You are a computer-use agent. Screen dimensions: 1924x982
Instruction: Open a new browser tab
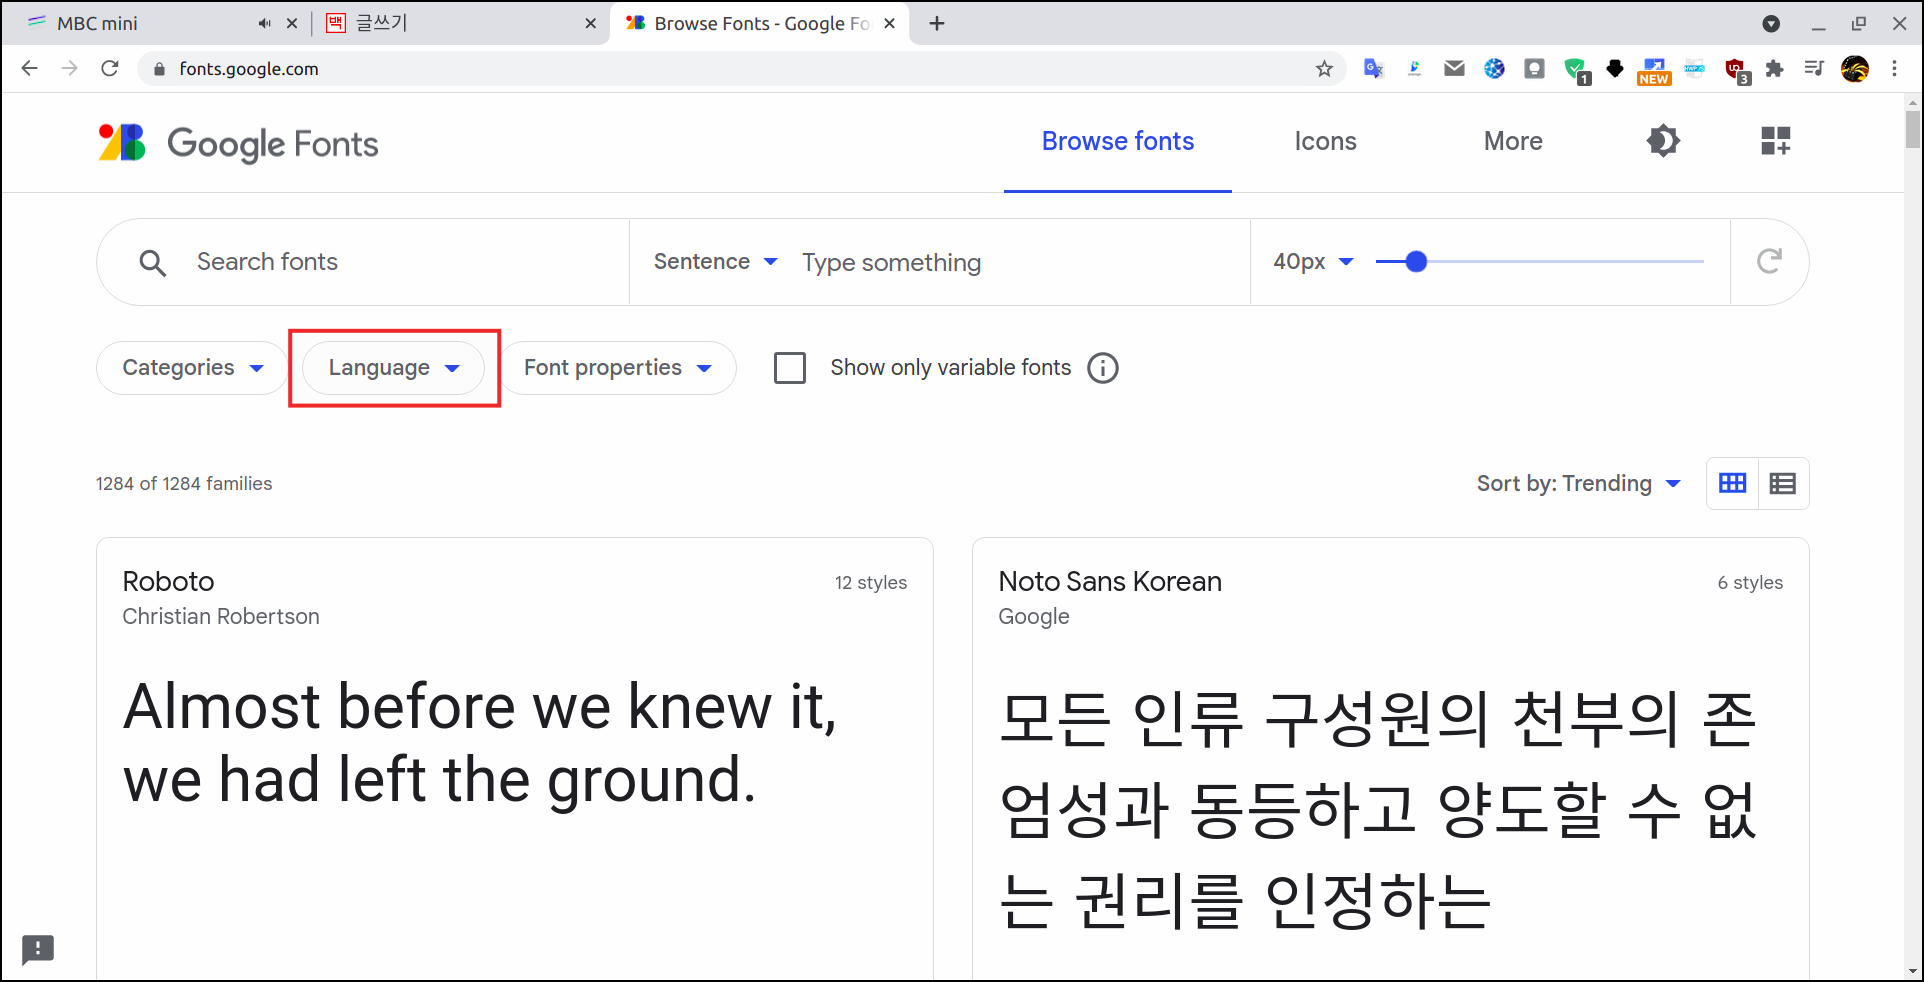(x=937, y=24)
